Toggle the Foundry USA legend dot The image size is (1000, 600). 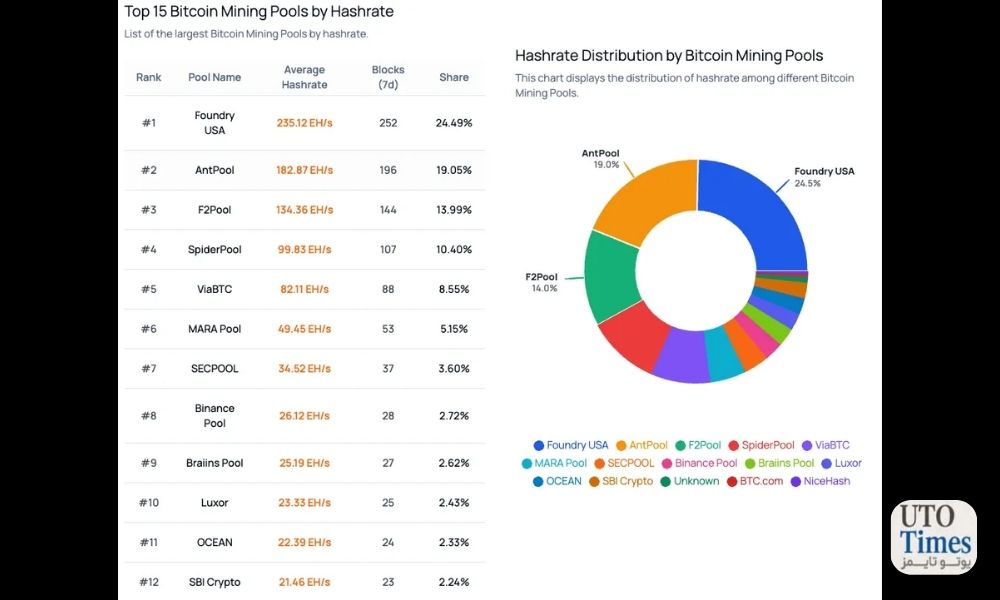tap(539, 445)
